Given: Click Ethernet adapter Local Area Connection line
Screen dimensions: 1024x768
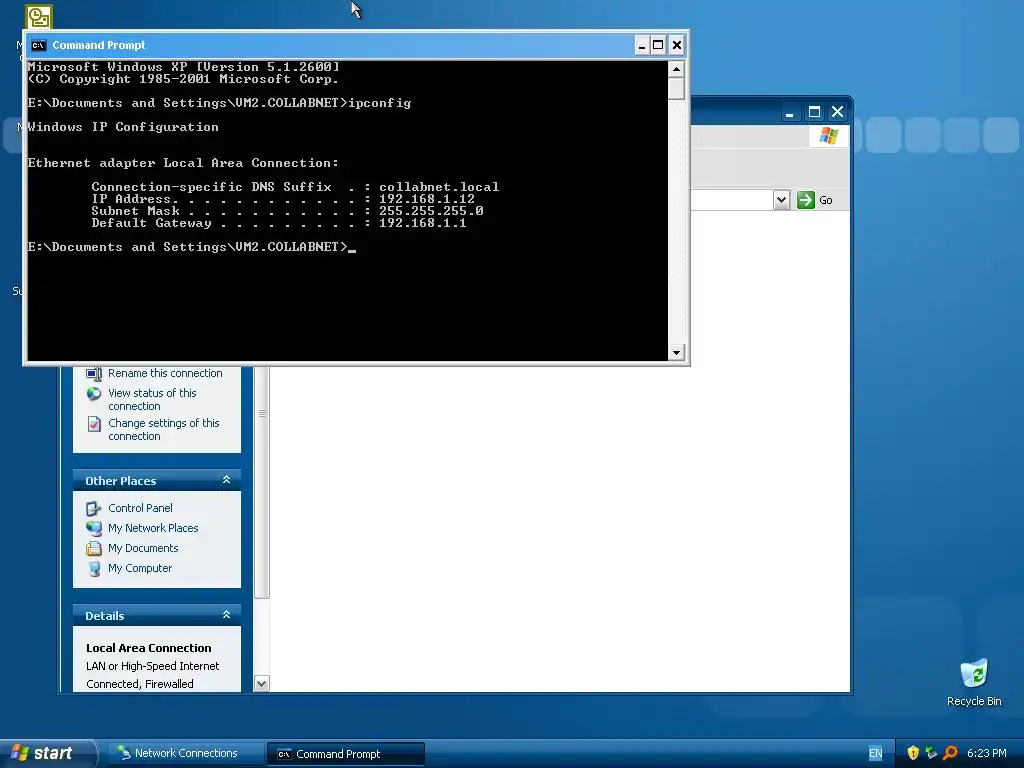Looking at the screenshot, I should point(183,163).
